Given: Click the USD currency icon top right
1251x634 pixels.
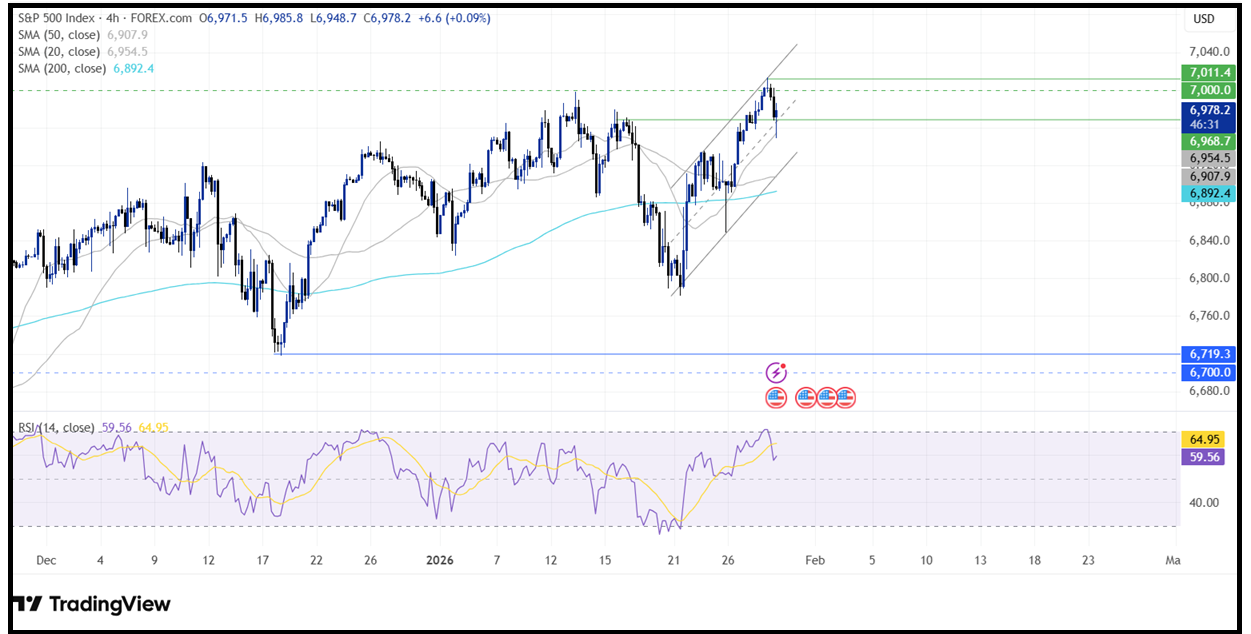Looking at the screenshot, I should click(x=1204, y=17).
